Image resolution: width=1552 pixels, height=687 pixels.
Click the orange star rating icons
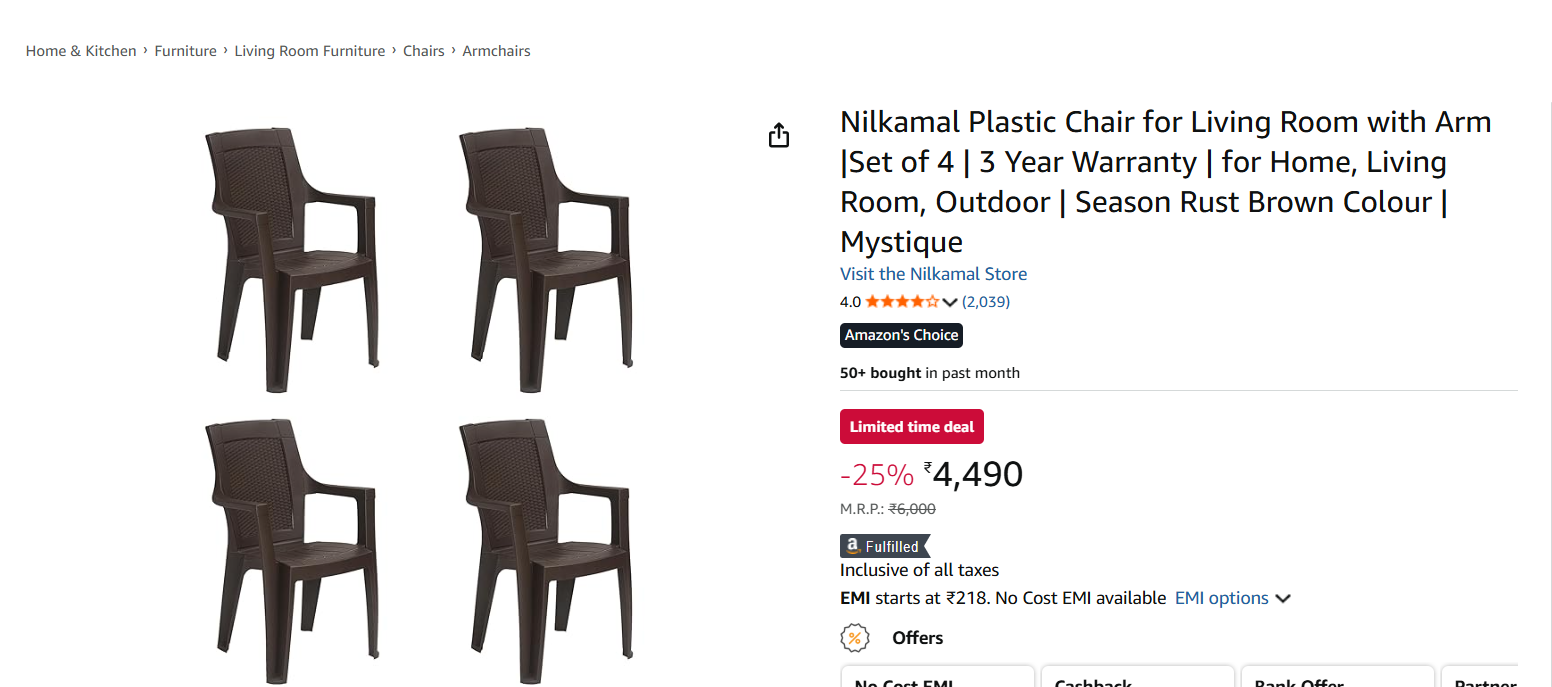click(x=902, y=302)
